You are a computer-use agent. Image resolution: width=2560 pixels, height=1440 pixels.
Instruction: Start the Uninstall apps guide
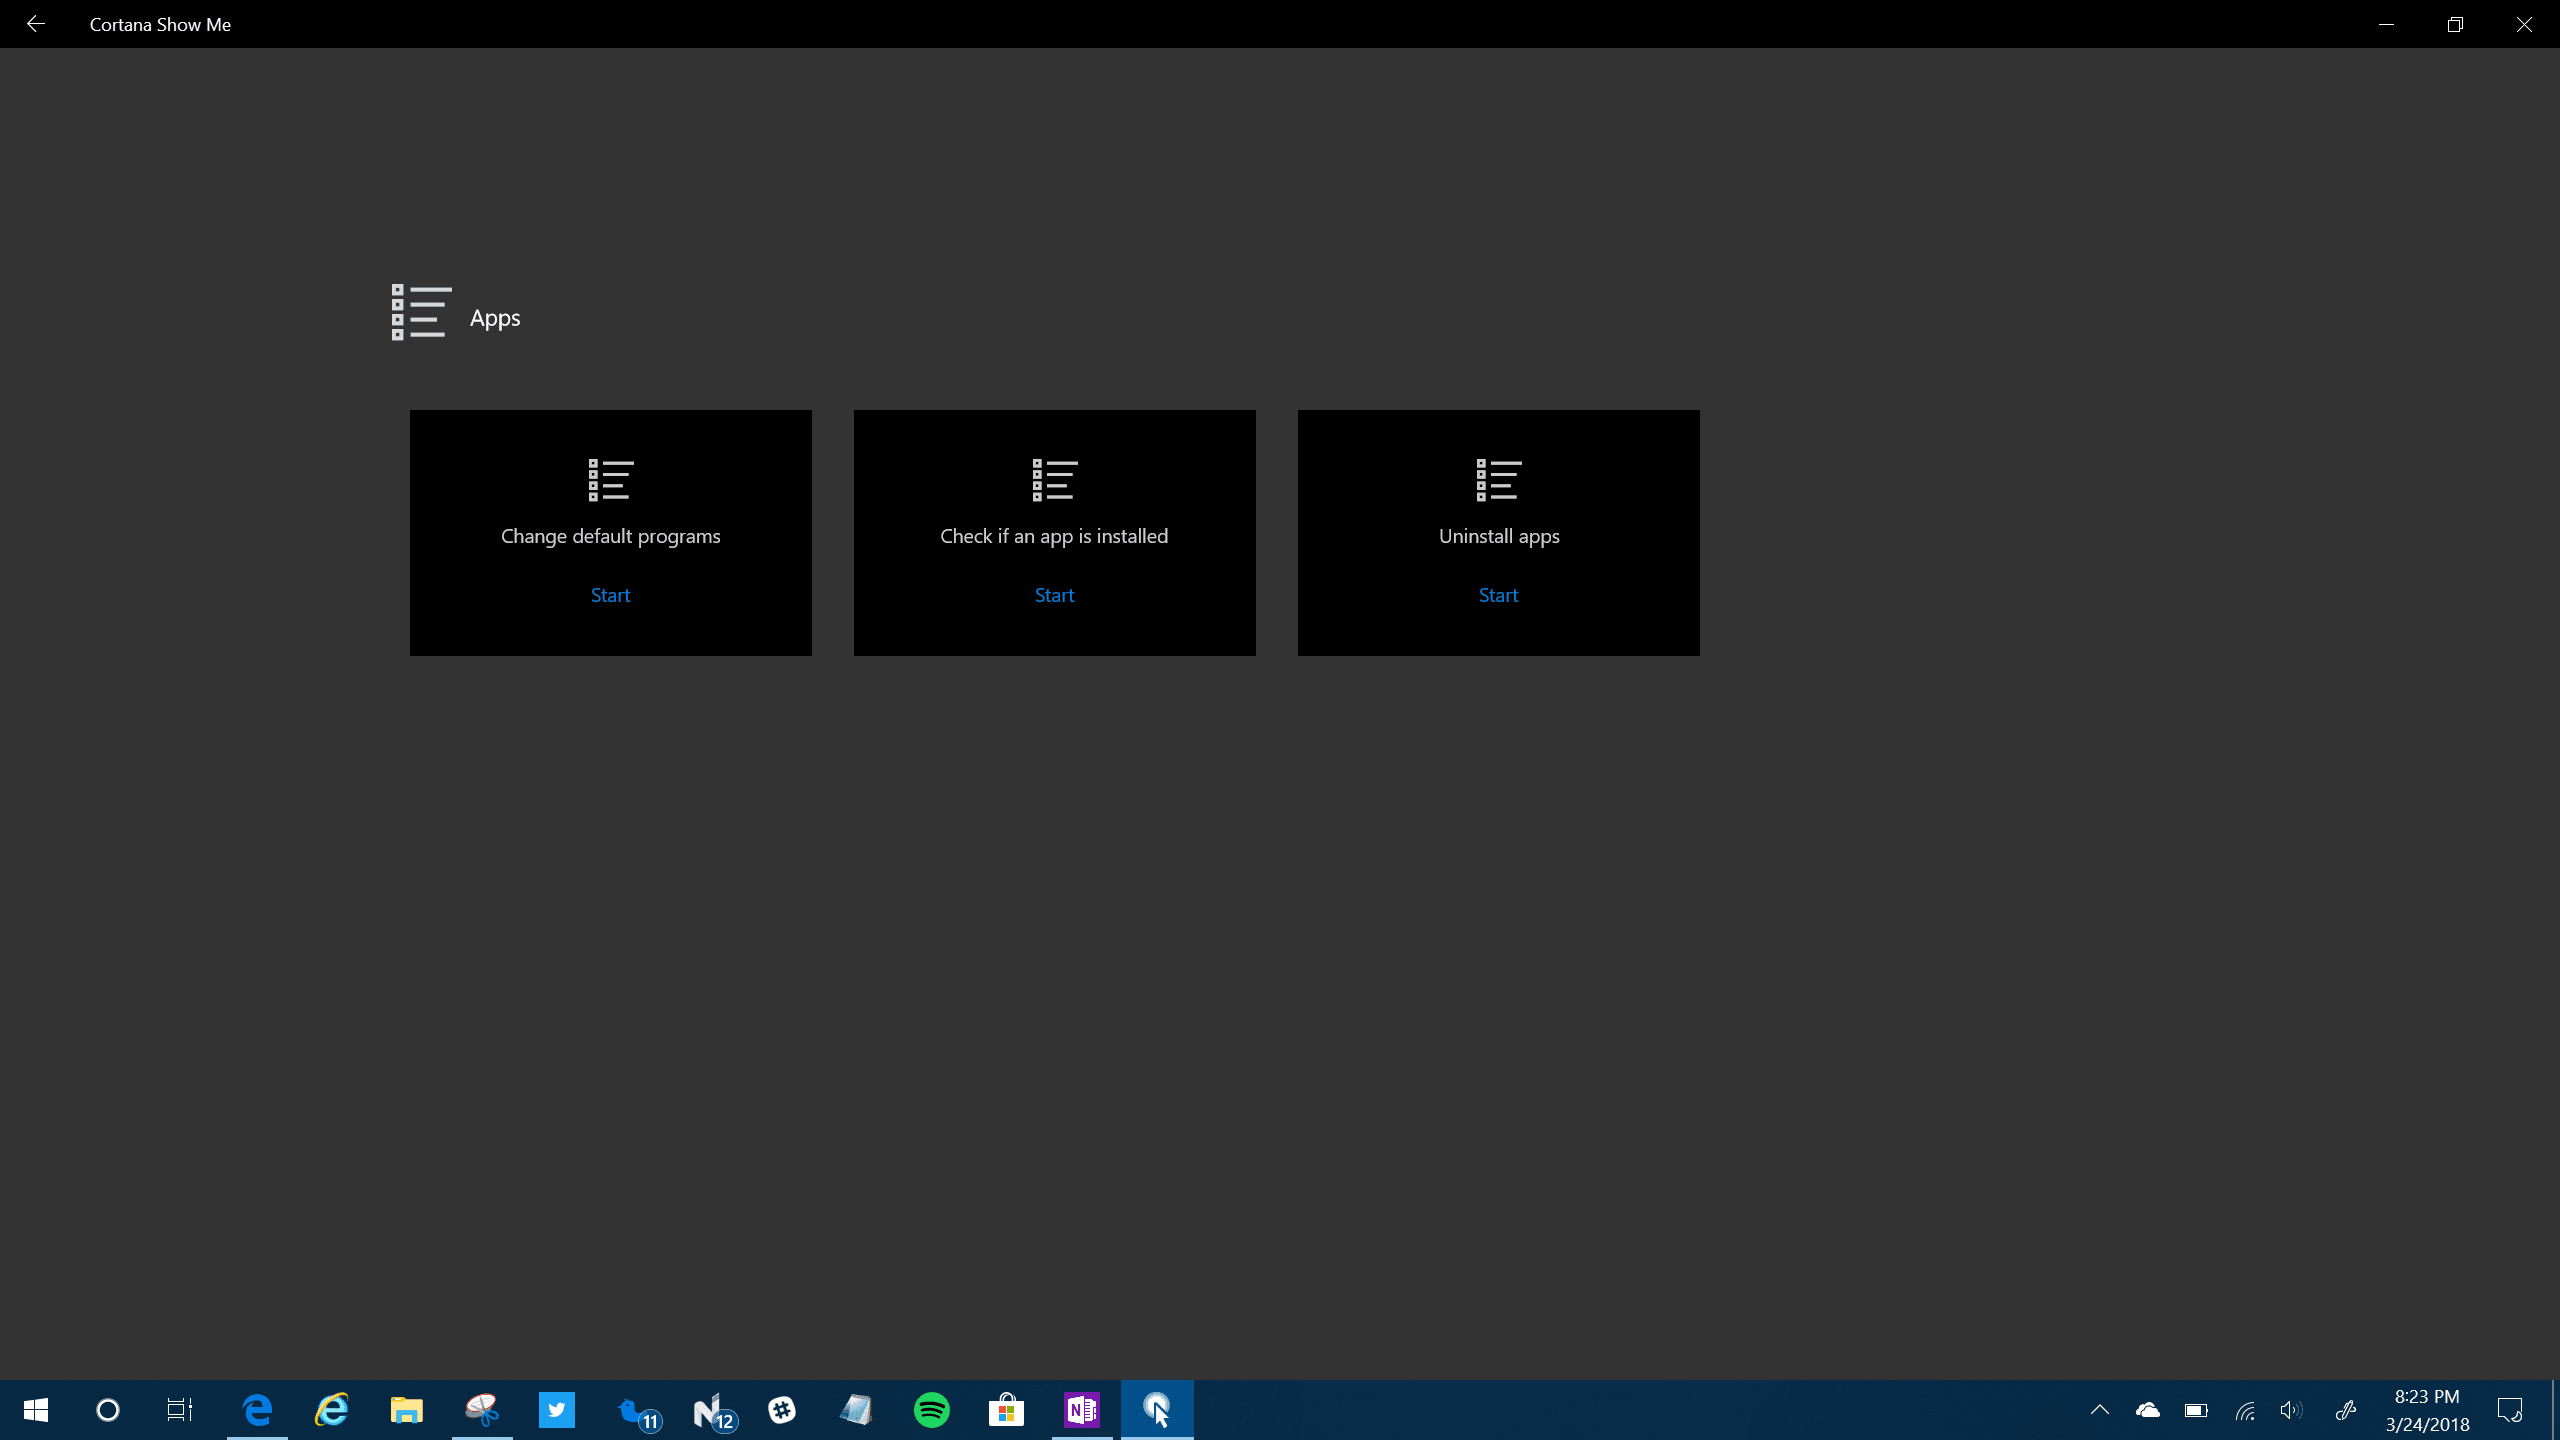[x=1498, y=595]
